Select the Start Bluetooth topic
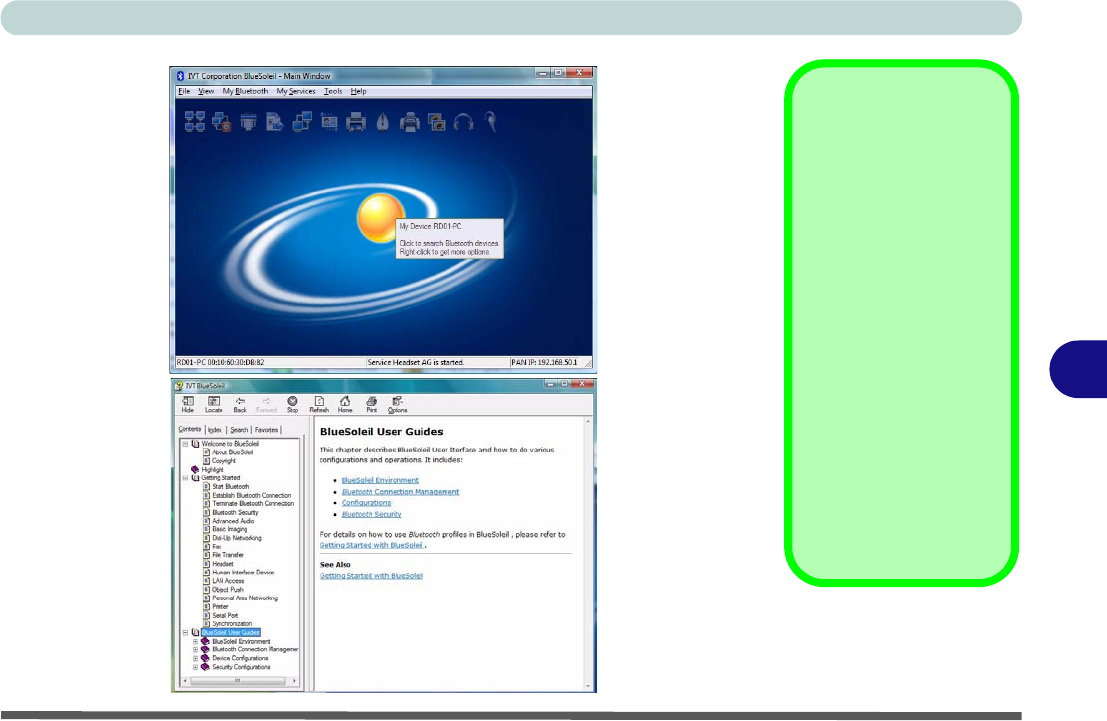Screen dimensions: 1107x721 231,487
